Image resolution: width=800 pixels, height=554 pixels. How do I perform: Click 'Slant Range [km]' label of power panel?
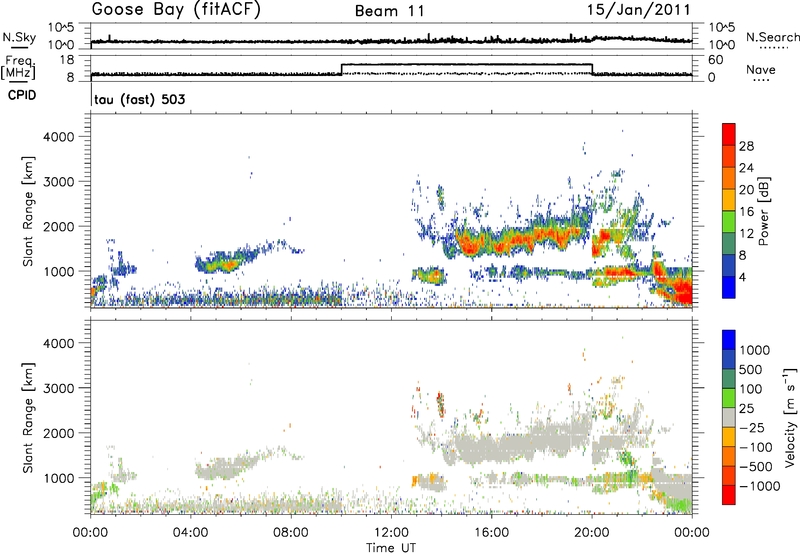[28, 211]
